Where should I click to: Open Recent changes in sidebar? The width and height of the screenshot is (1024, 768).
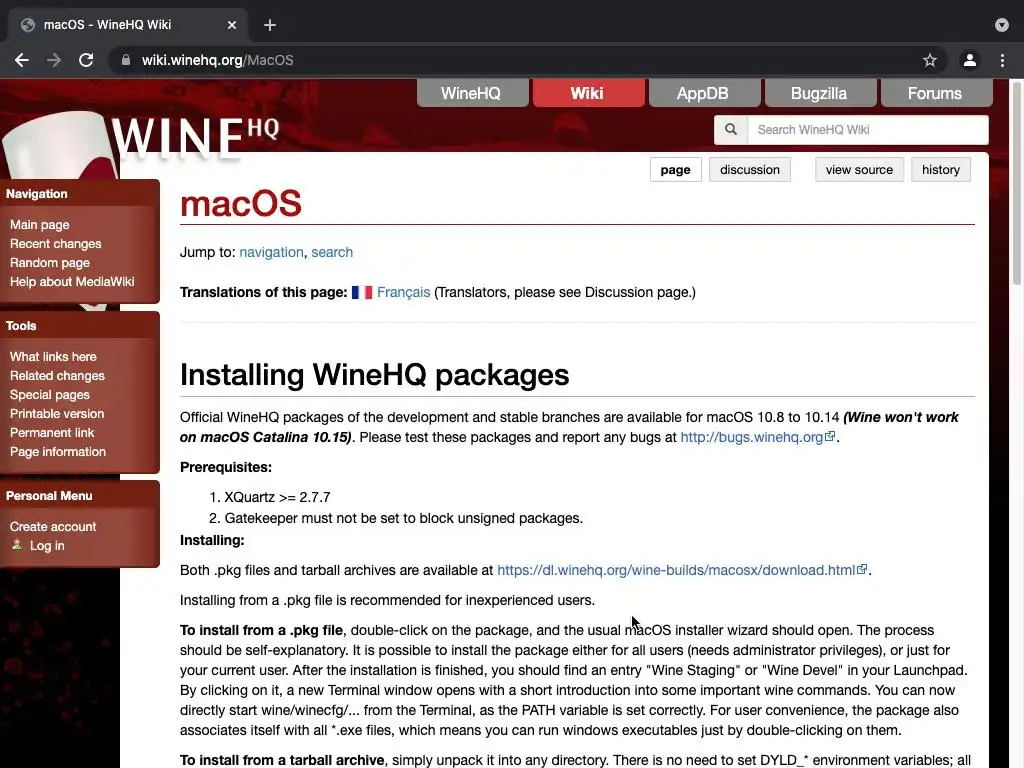point(56,244)
